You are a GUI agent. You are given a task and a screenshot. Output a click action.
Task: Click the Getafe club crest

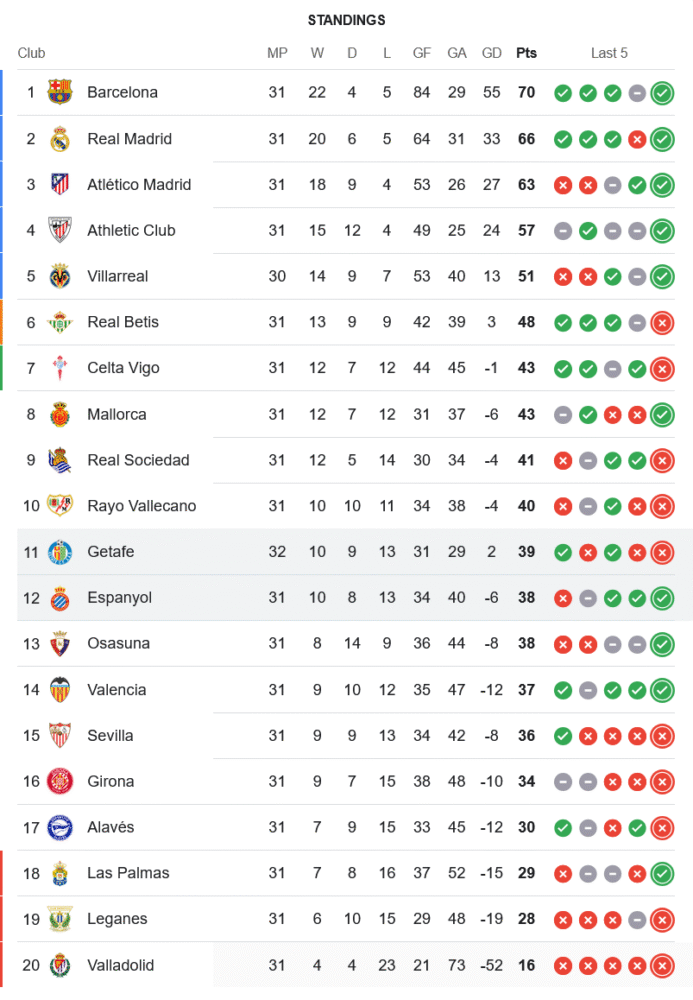click(60, 552)
